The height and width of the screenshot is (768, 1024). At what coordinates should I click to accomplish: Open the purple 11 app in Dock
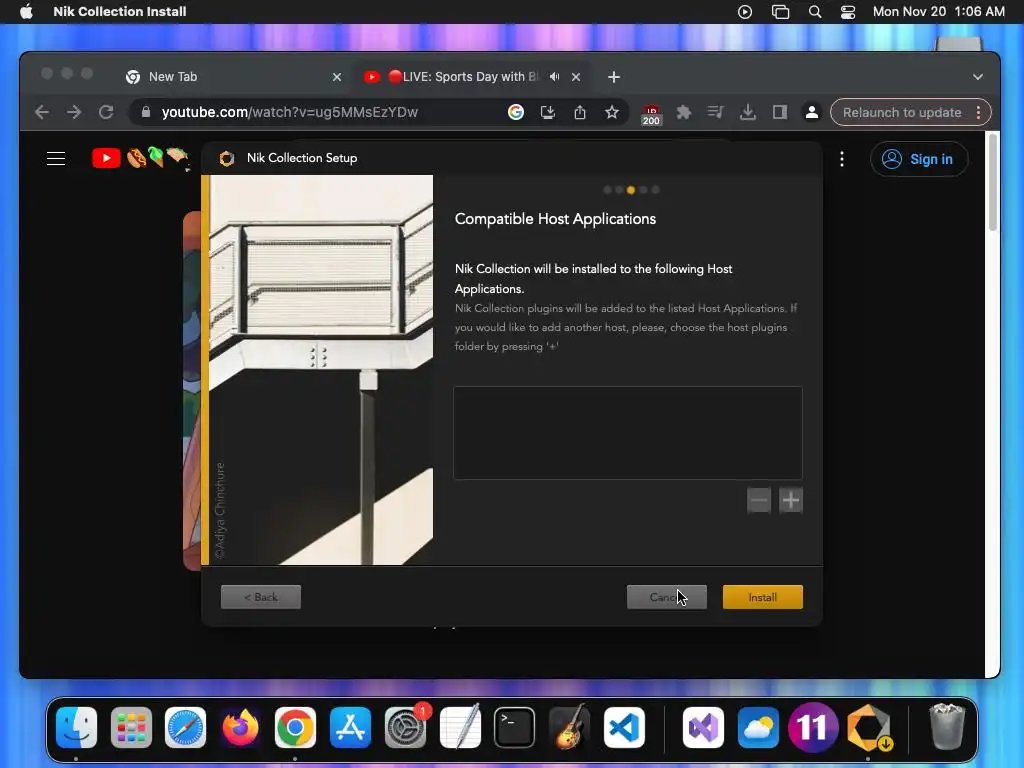pyautogui.click(x=812, y=727)
